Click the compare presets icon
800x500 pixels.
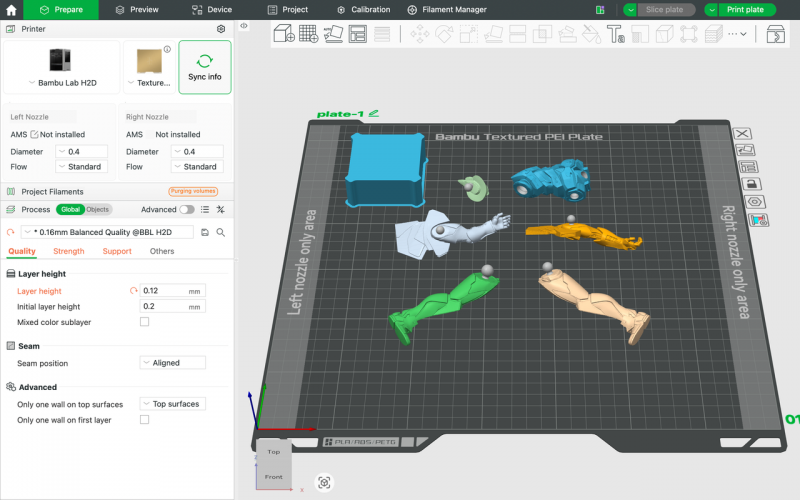pos(220,209)
